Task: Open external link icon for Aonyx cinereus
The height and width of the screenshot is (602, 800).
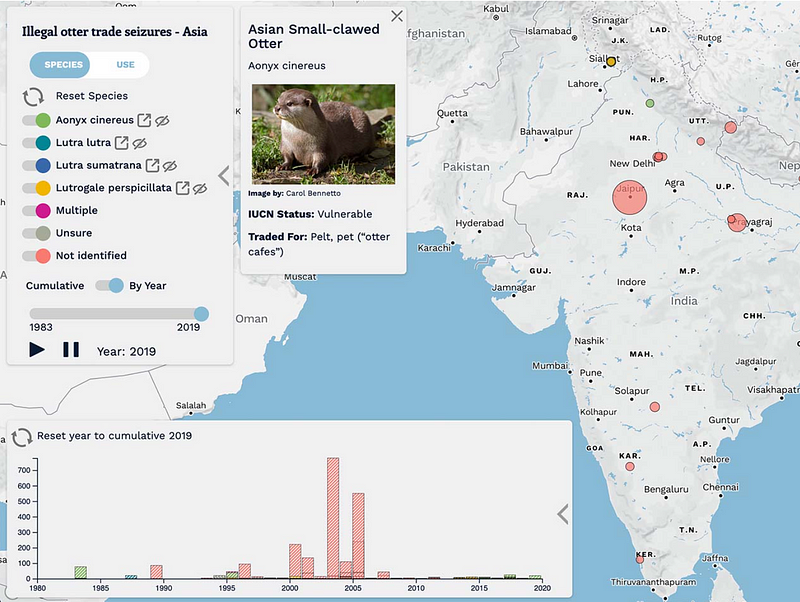Action: 144,120
